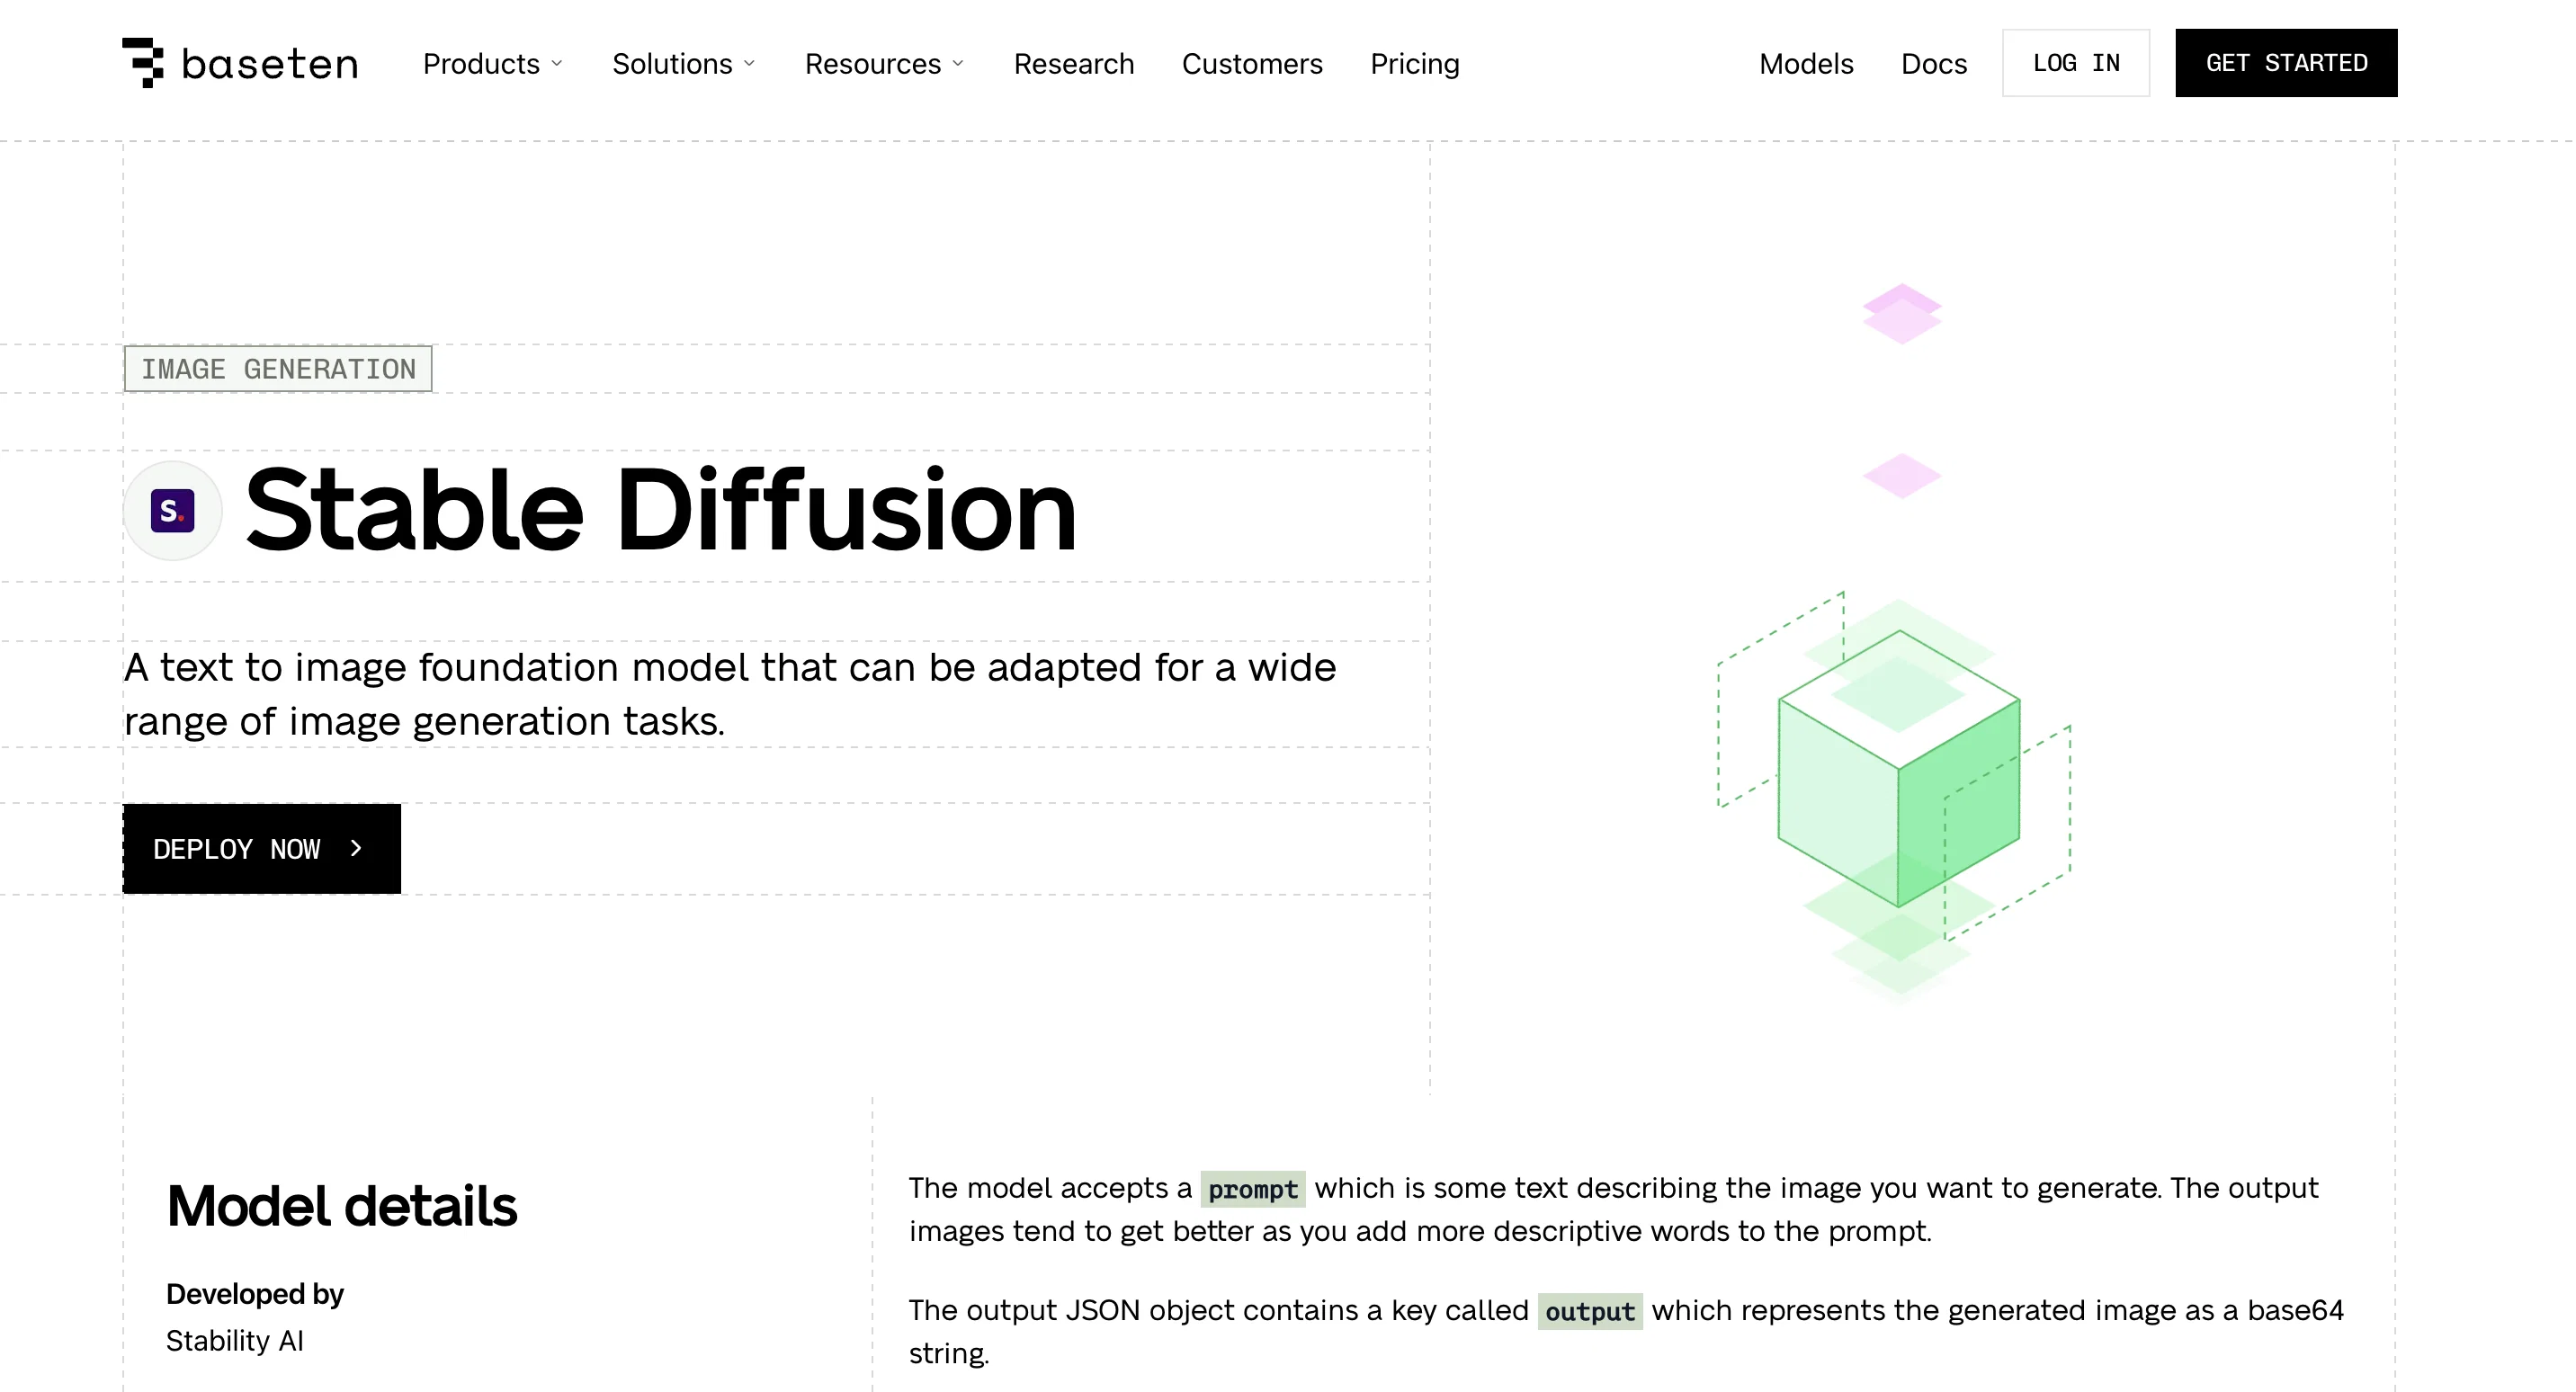Click the IMAGE GENERATION tag

pyautogui.click(x=278, y=369)
